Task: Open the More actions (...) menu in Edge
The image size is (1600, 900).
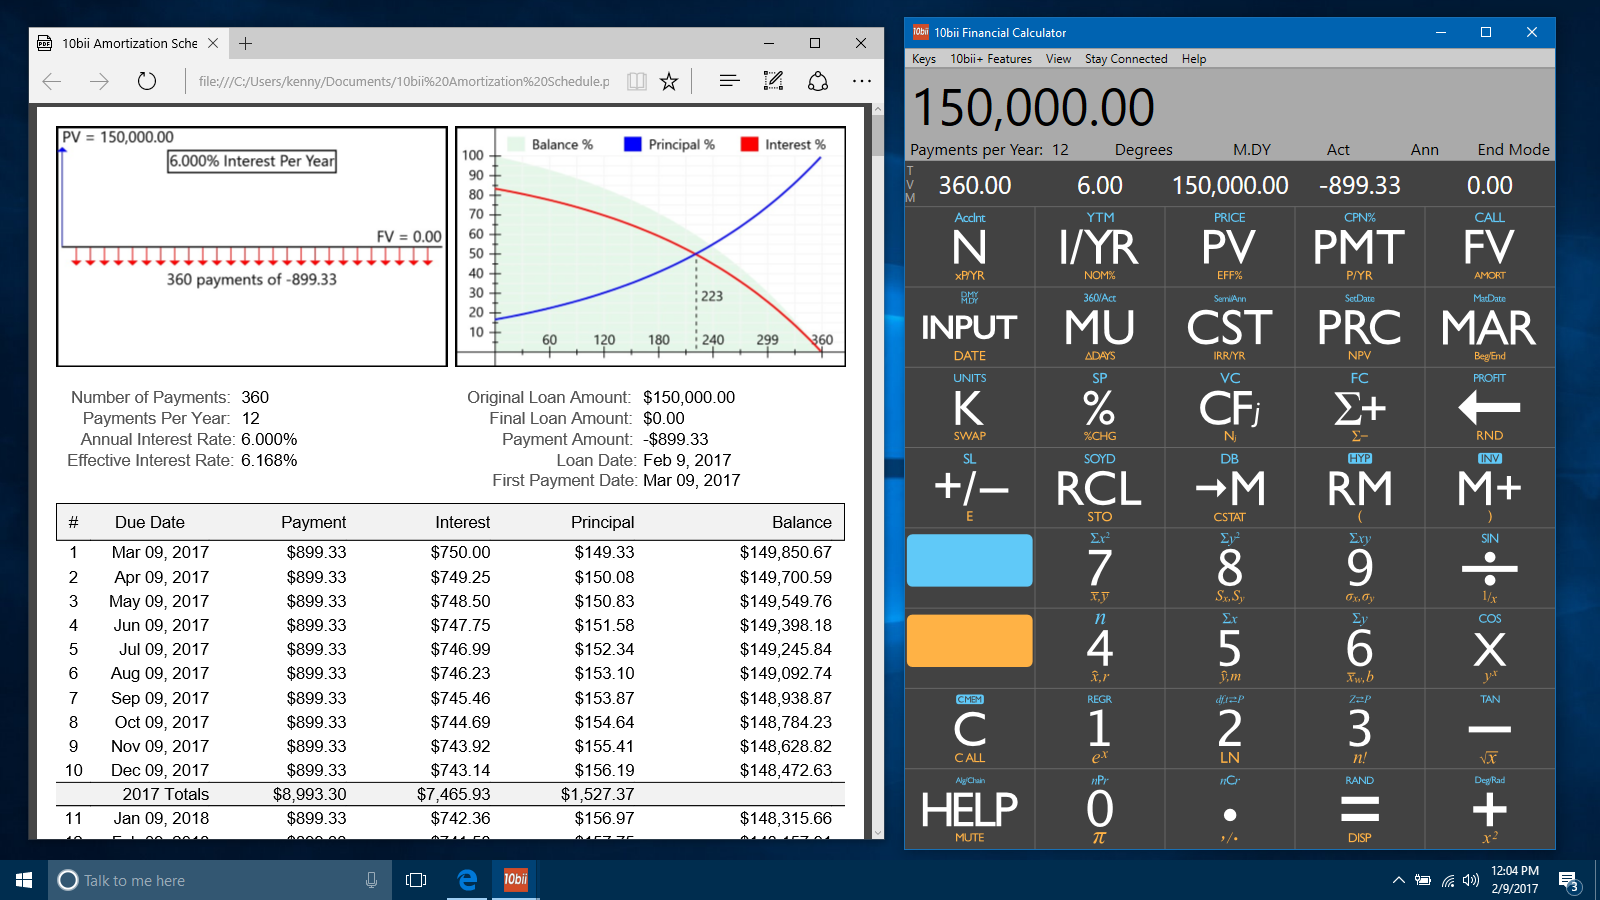Action: click(862, 81)
